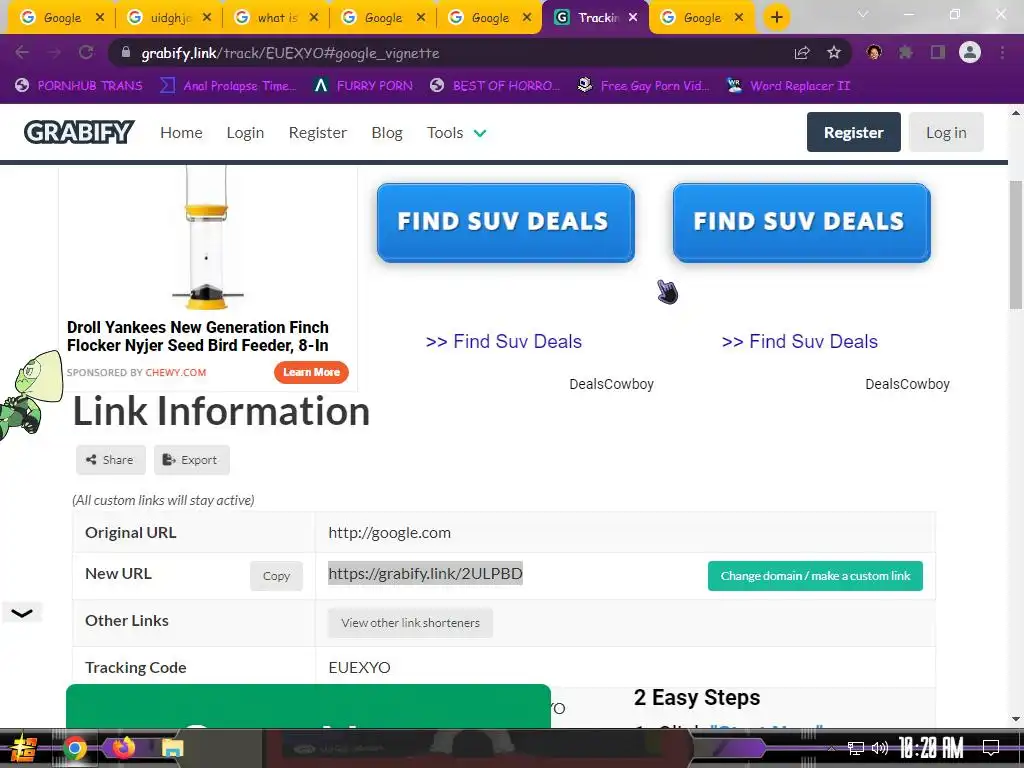Launch Firefox from the taskbar
The image size is (1024, 768).
[x=124, y=747]
